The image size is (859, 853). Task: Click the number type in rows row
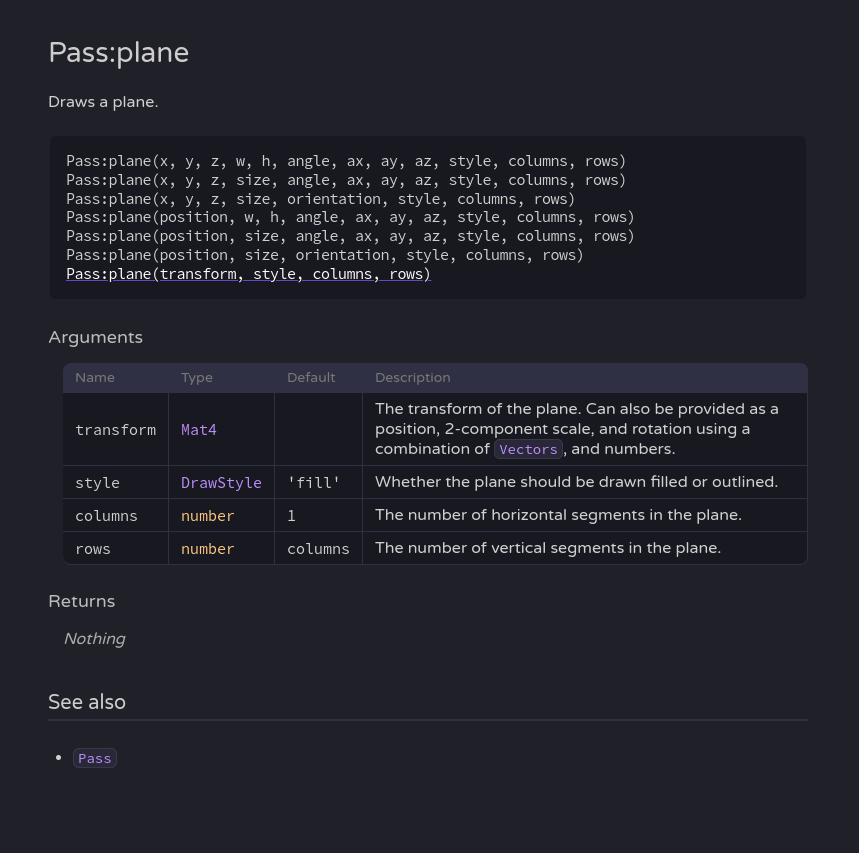208,548
